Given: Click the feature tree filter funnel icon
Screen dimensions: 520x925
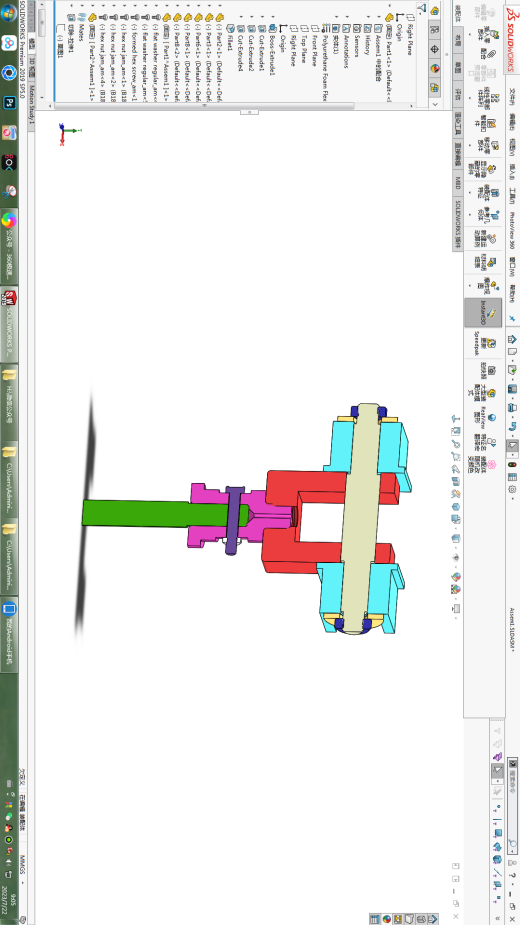Looking at the screenshot, I should 421,7.
